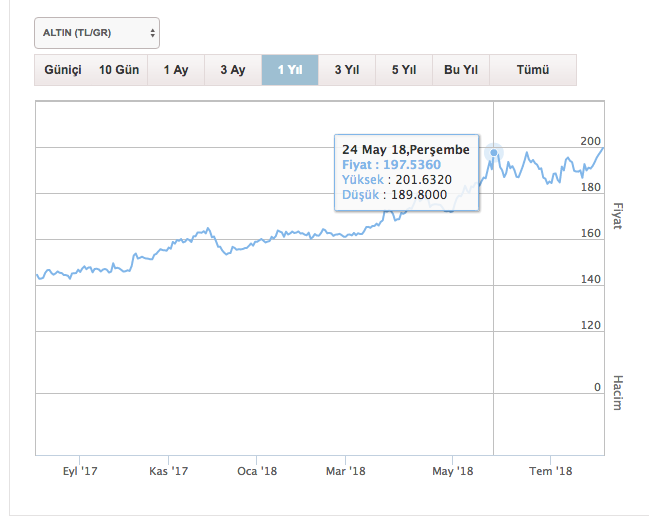Select the Güniçi time range tab
Image resolution: width=649 pixels, height=519 pixels.
point(62,70)
